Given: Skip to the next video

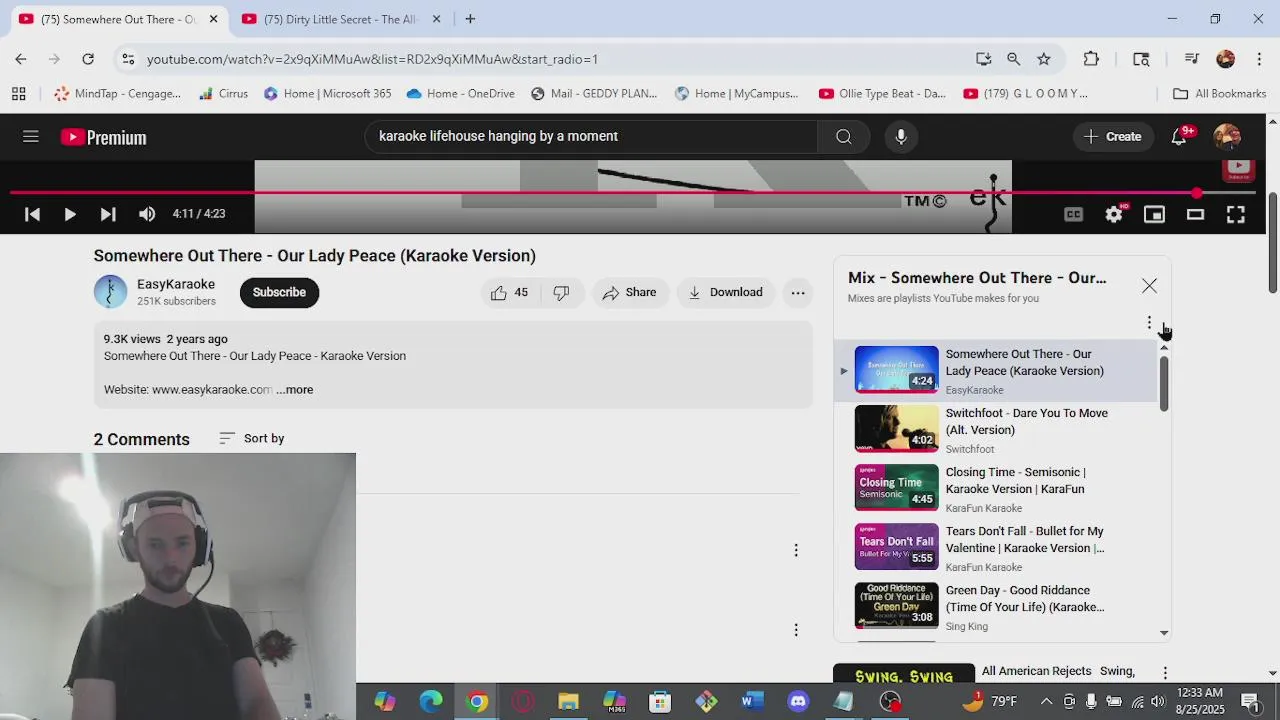Looking at the screenshot, I should click(x=108, y=214).
